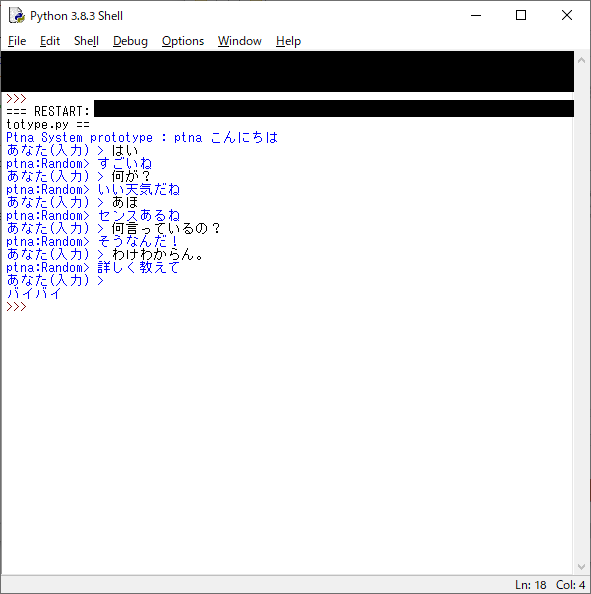This screenshot has height=594, width=591.
Task: Minimize the Python Shell window
Action: 476,16
